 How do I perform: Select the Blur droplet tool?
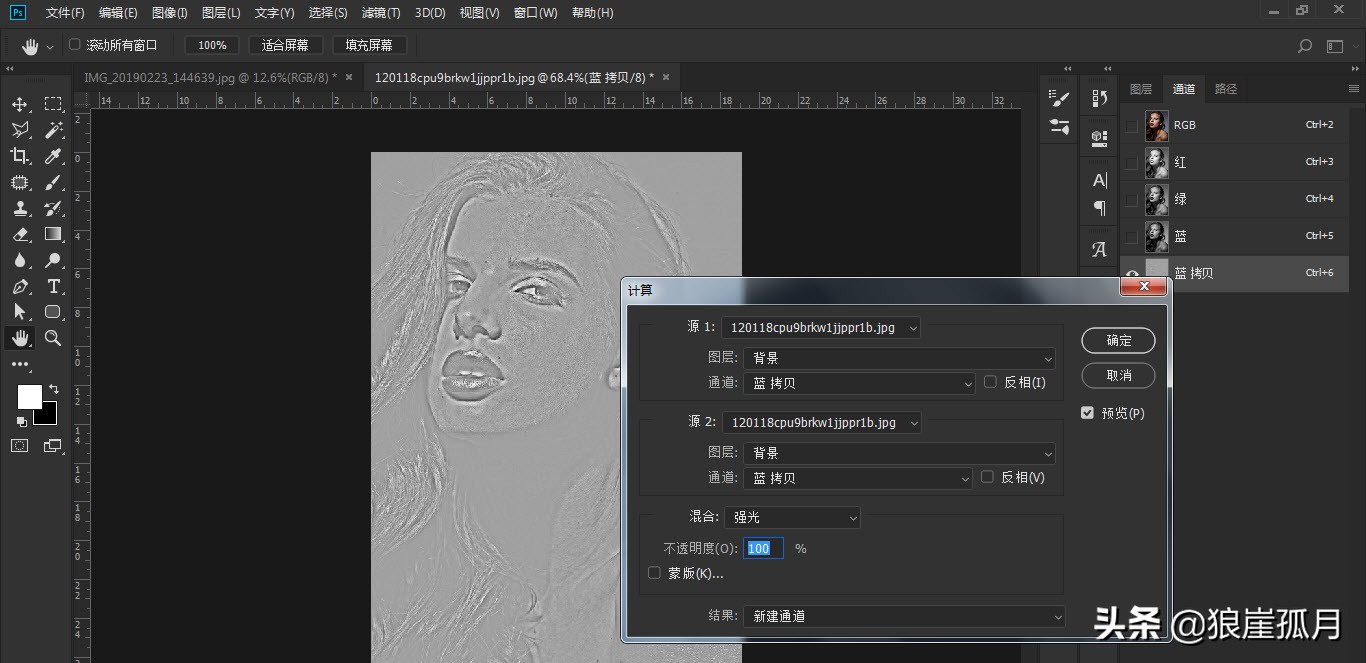click(x=20, y=260)
